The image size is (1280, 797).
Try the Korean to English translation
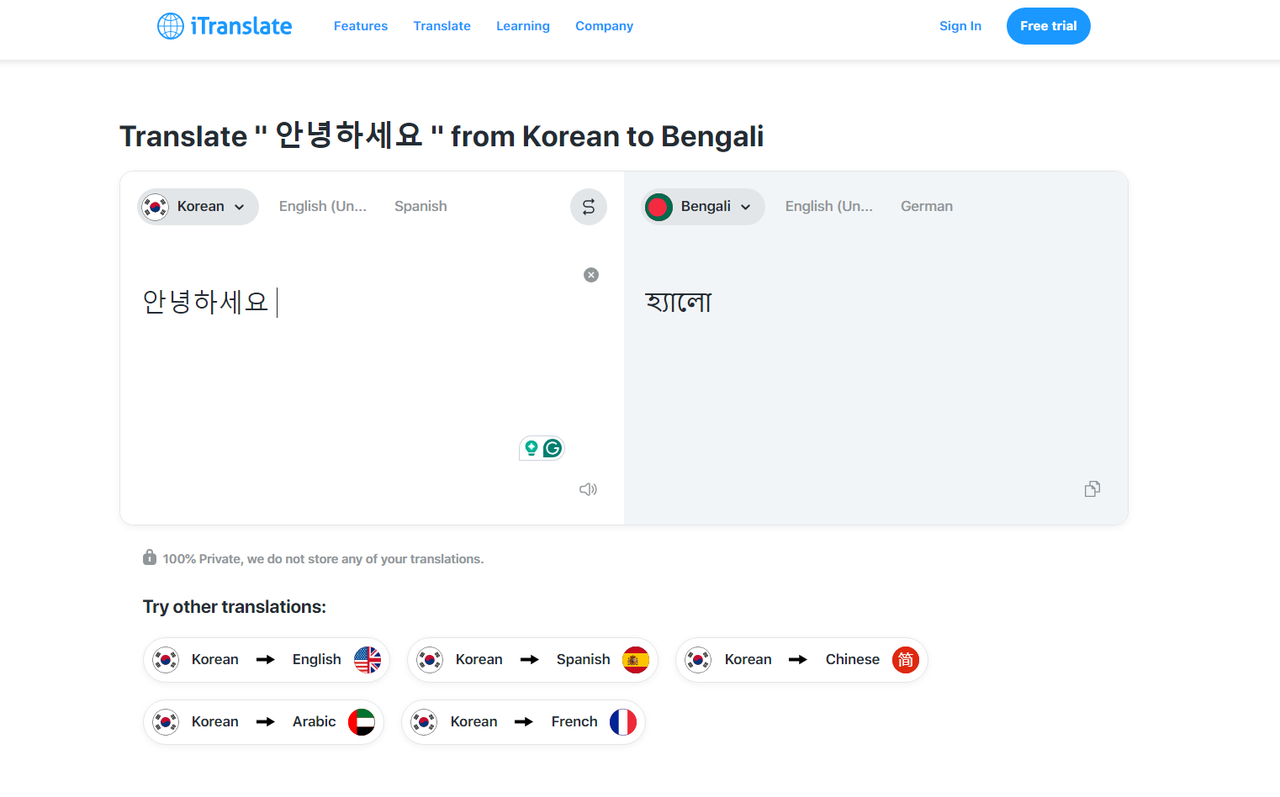(x=266, y=660)
